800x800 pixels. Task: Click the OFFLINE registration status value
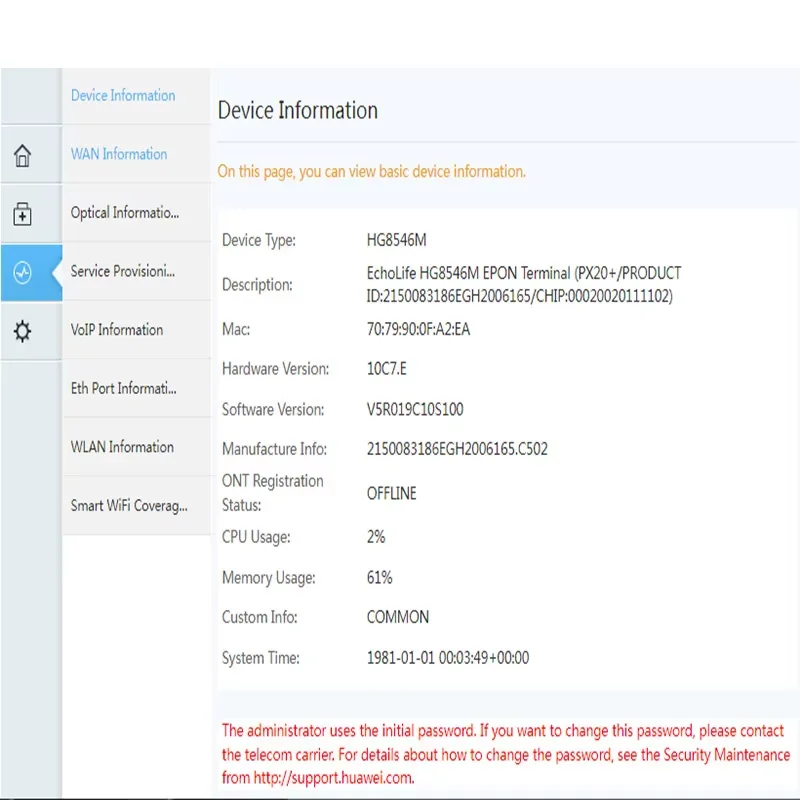pyautogui.click(x=392, y=493)
